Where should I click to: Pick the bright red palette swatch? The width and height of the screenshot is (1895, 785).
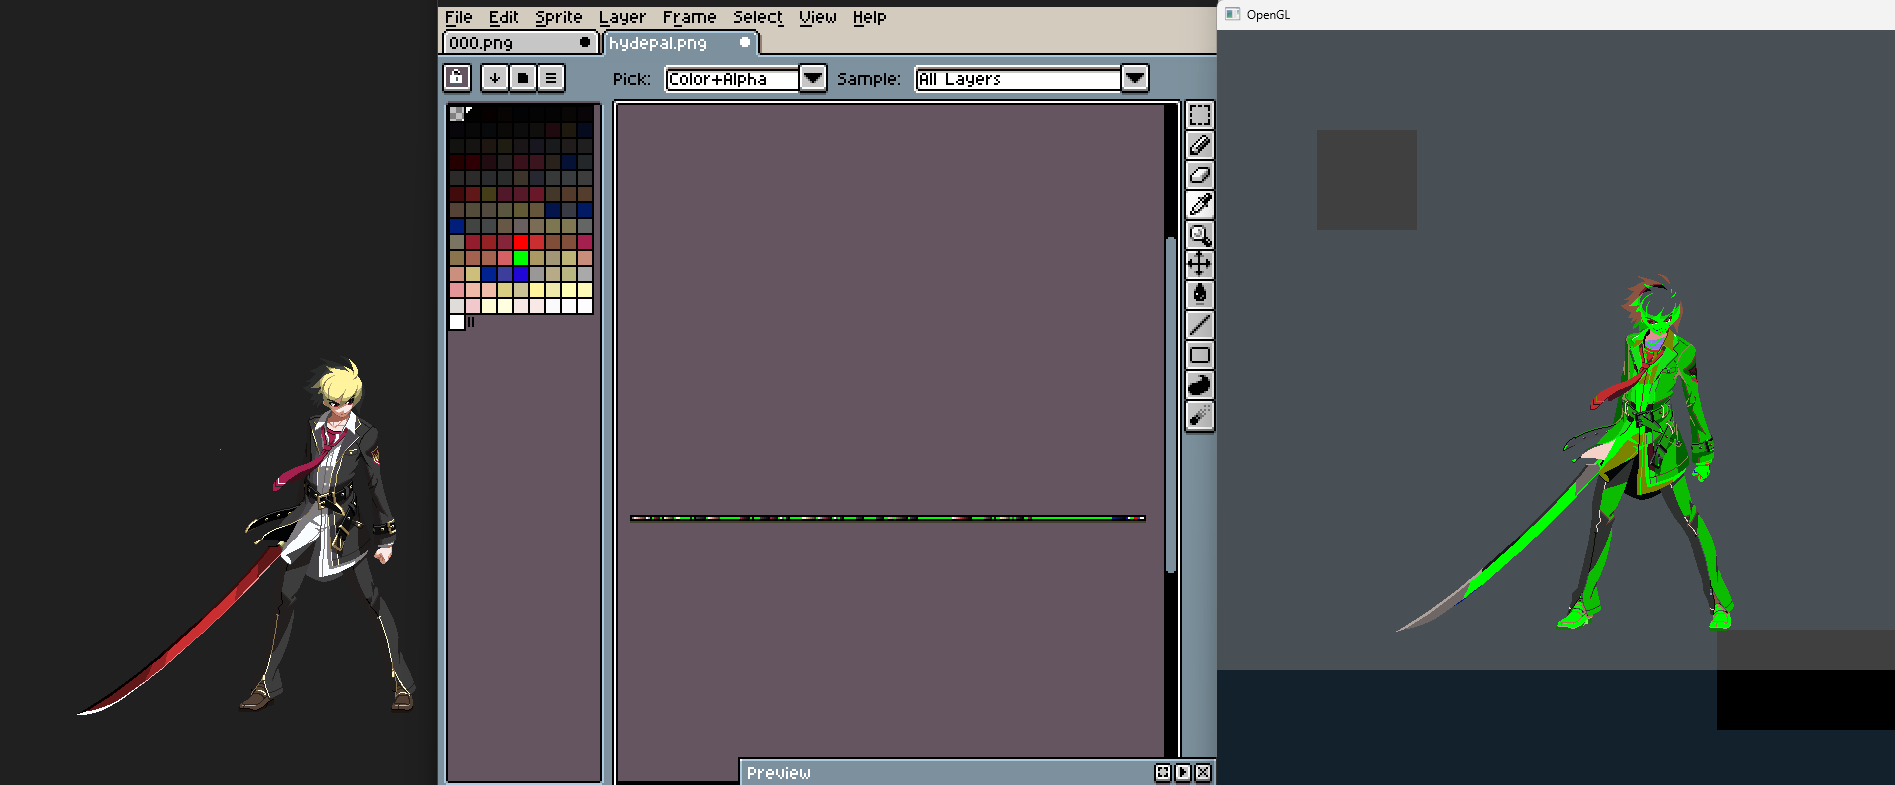click(x=520, y=242)
